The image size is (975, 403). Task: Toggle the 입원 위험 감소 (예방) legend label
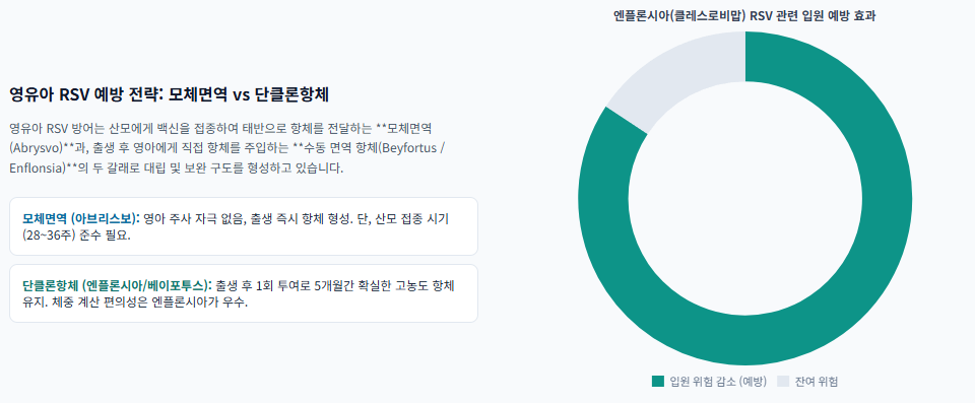pyautogui.click(x=718, y=381)
